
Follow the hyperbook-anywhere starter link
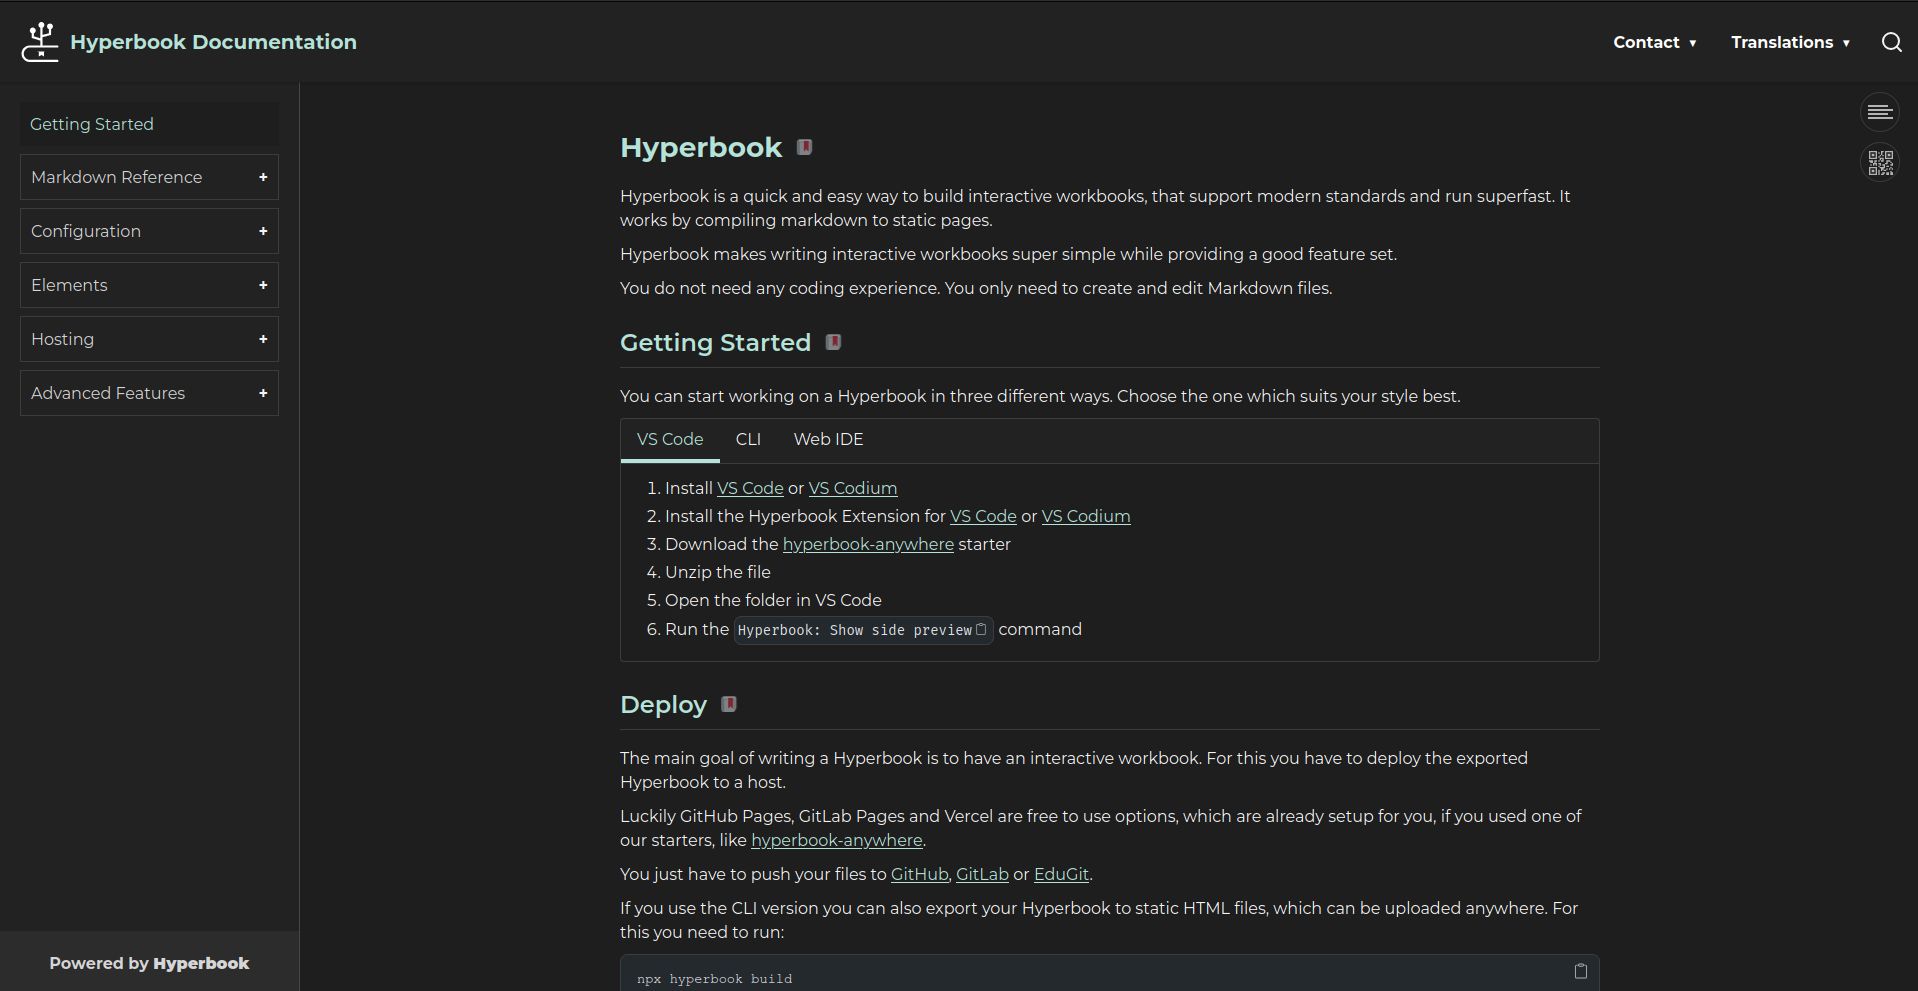pyautogui.click(x=867, y=544)
